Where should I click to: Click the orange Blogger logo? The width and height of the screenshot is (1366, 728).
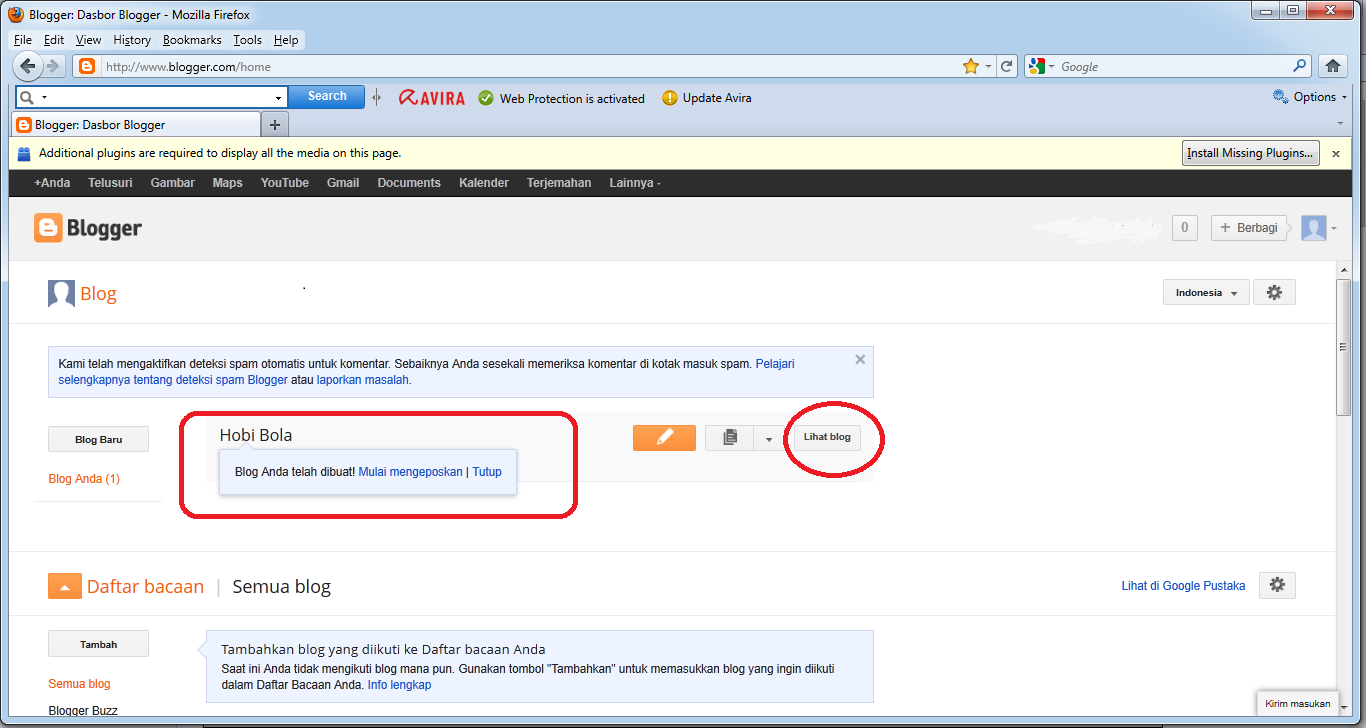click(x=88, y=228)
